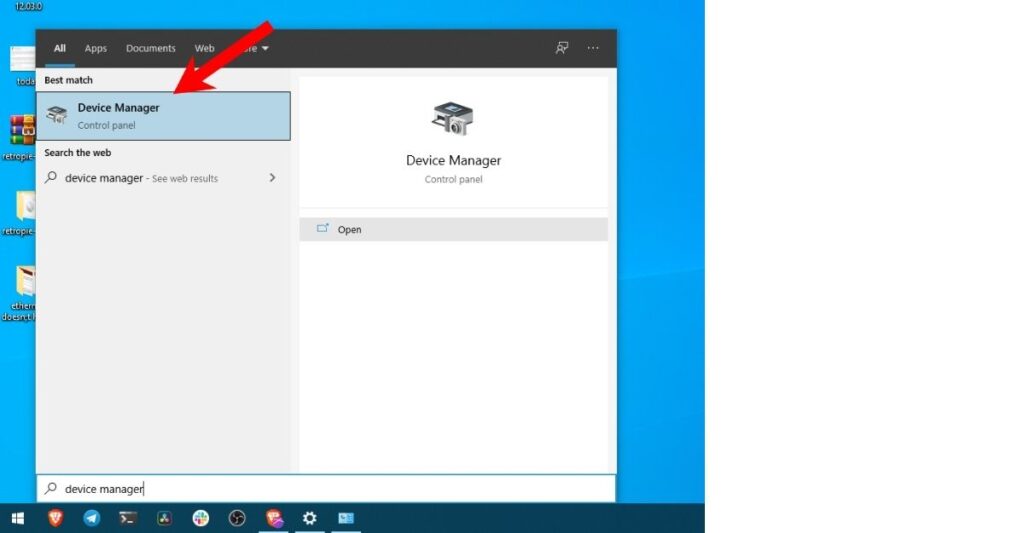Image resolution: width=1024 pixels, height=533 pixels.
Task: Click the magnifier icon in search box
Action: pyautogui.click(x=50, y=488)
